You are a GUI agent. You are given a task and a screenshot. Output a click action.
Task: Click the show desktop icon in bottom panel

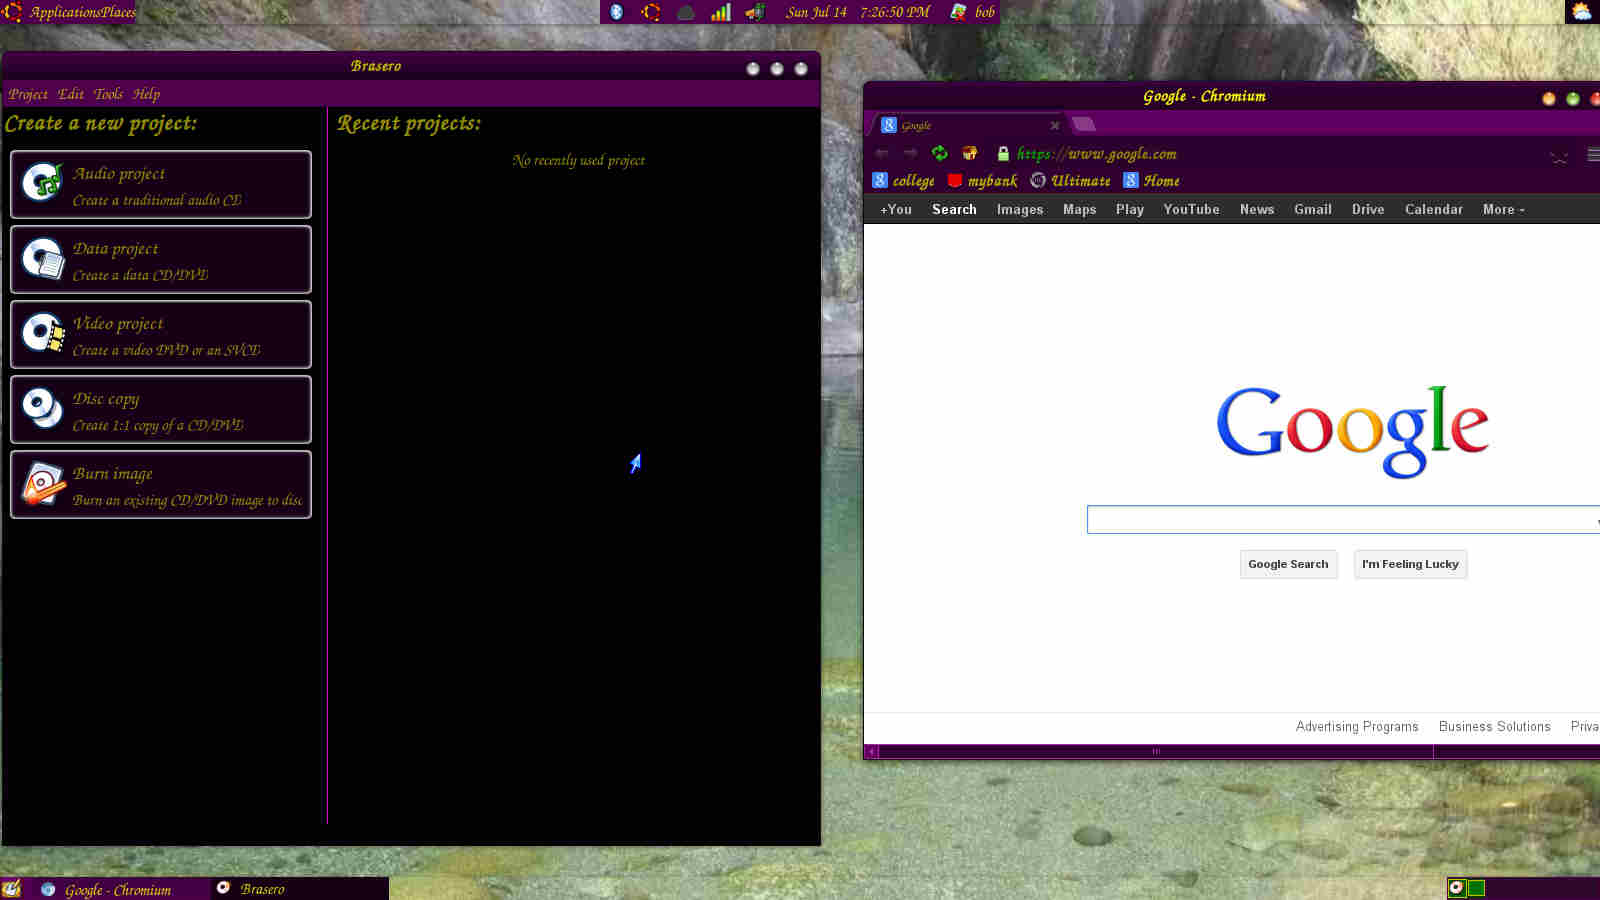tap(12, 889)
